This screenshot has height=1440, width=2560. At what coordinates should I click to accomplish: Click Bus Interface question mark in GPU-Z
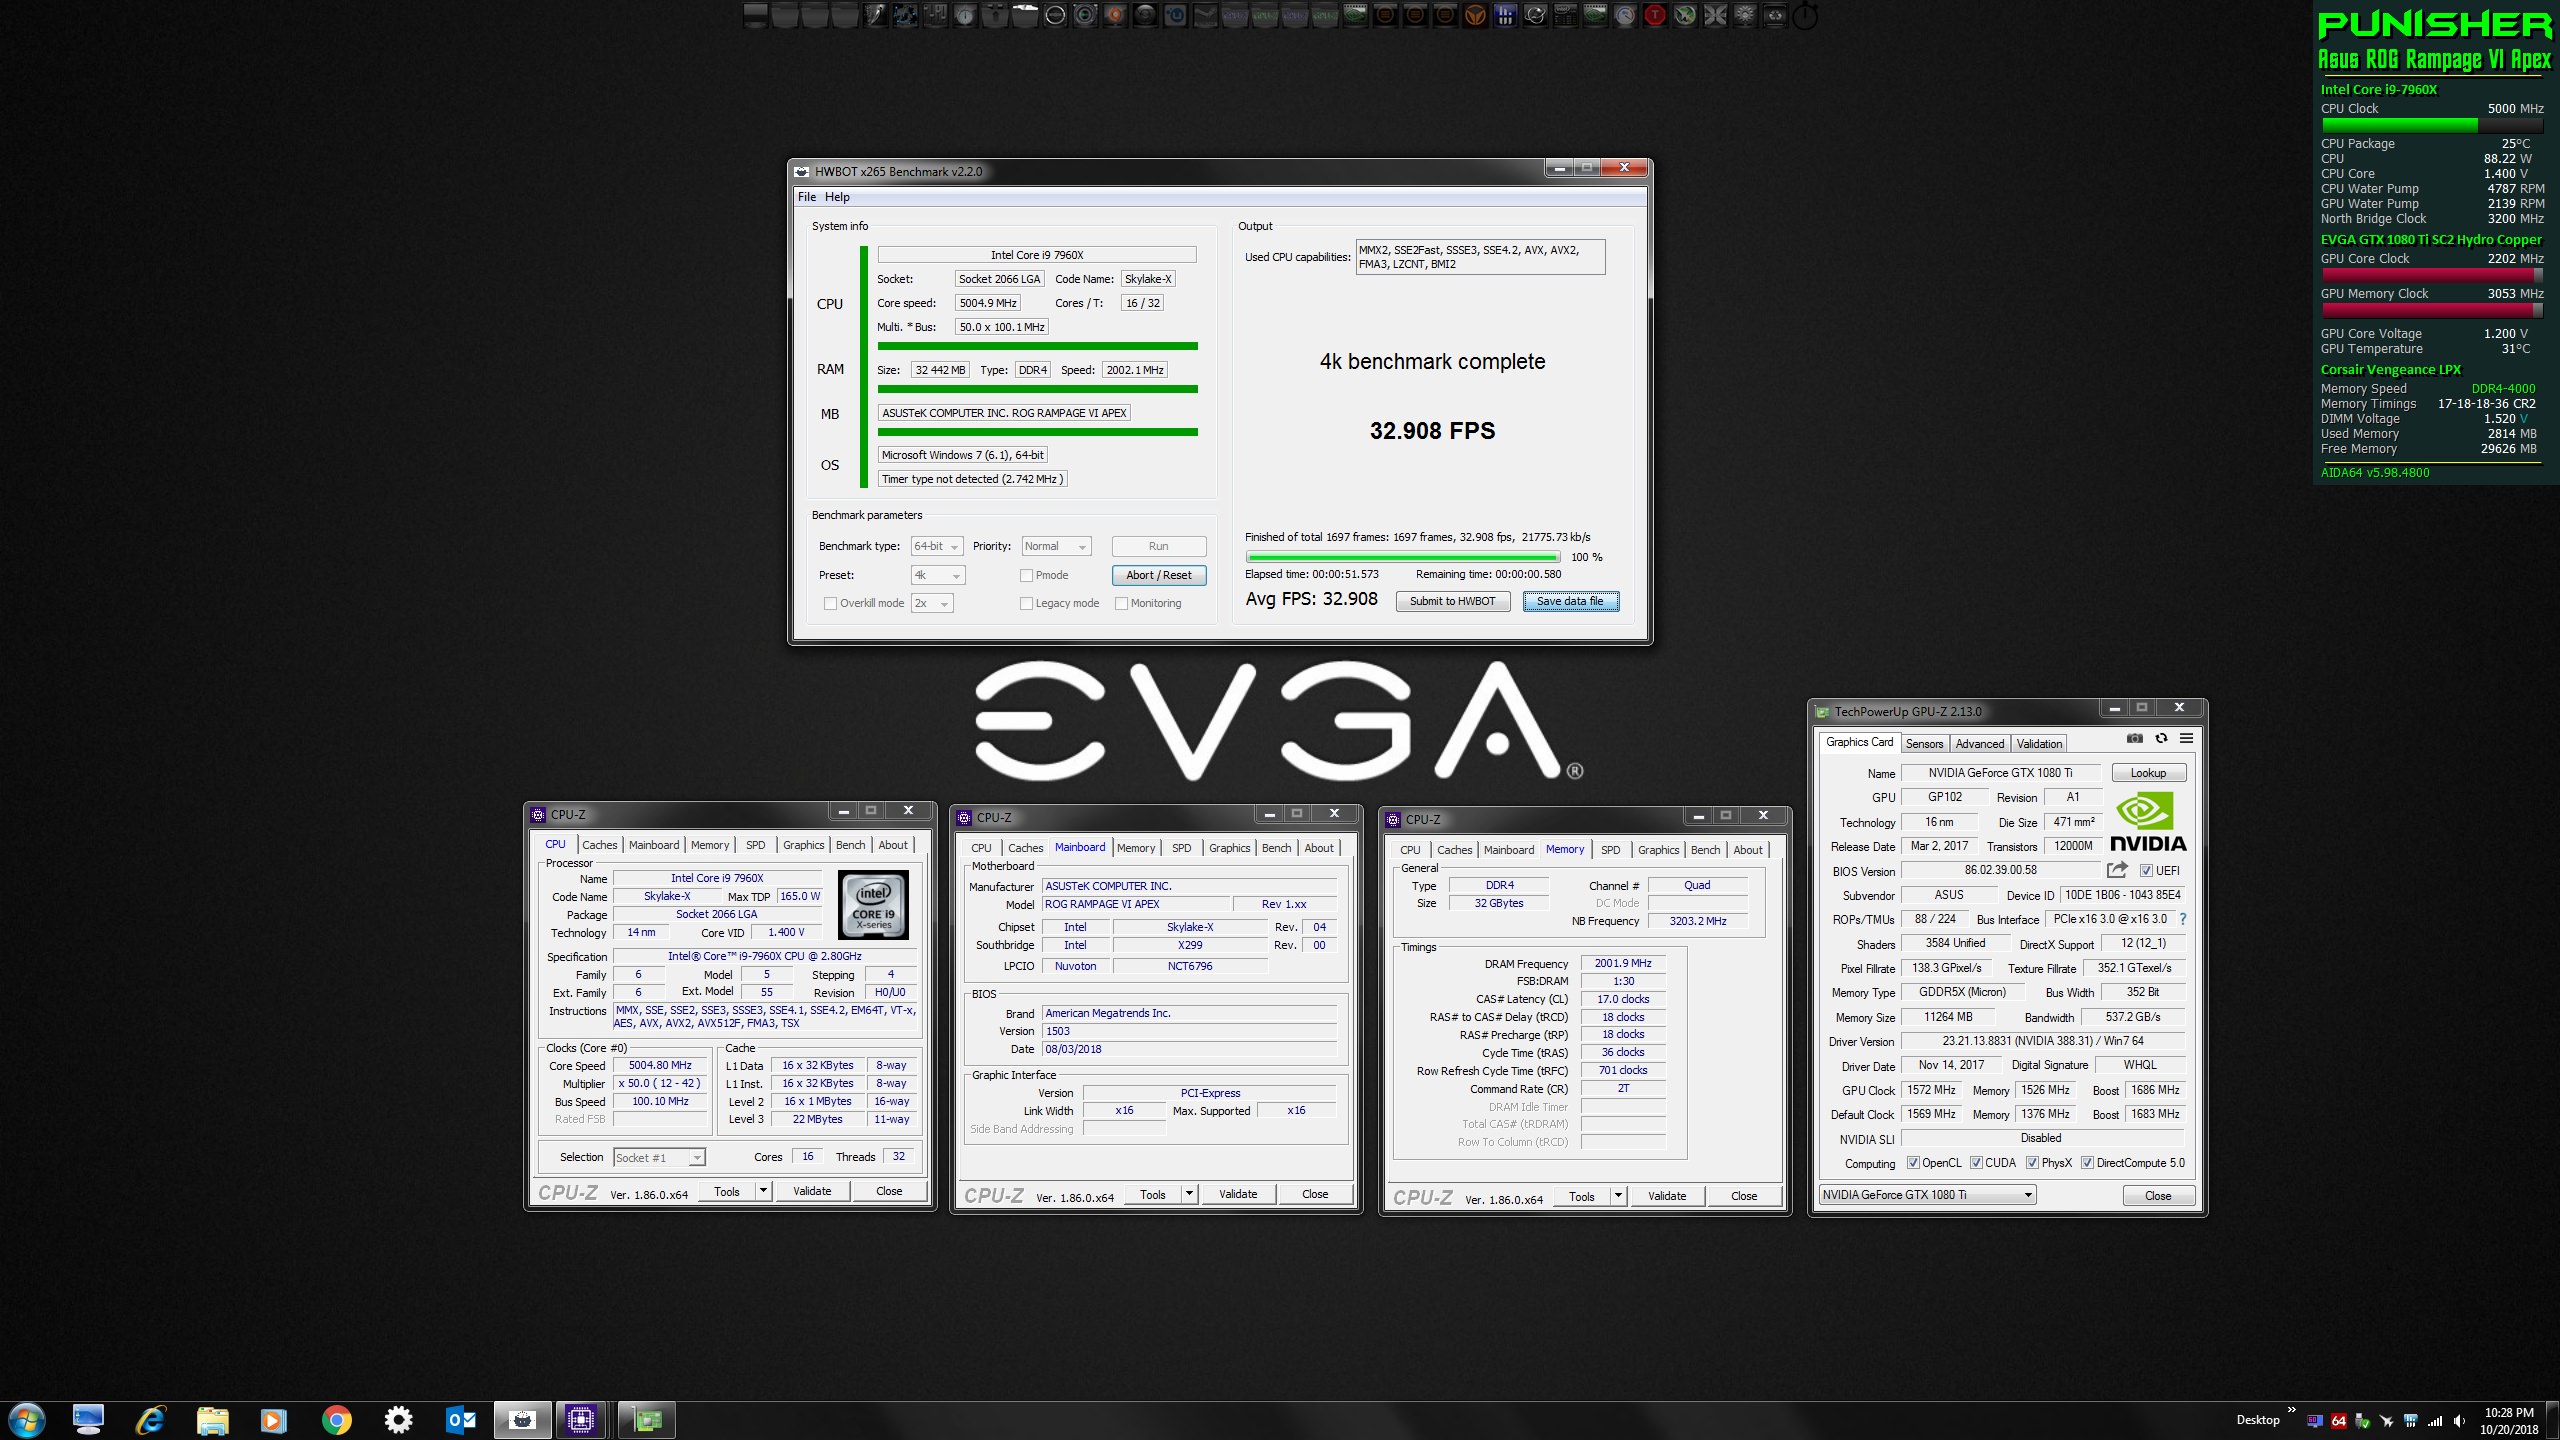click(x=2183, y=919)
